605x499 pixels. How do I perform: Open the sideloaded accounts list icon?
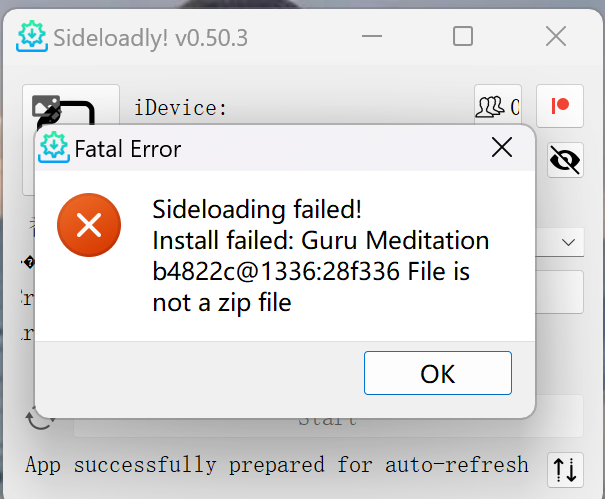497,107
